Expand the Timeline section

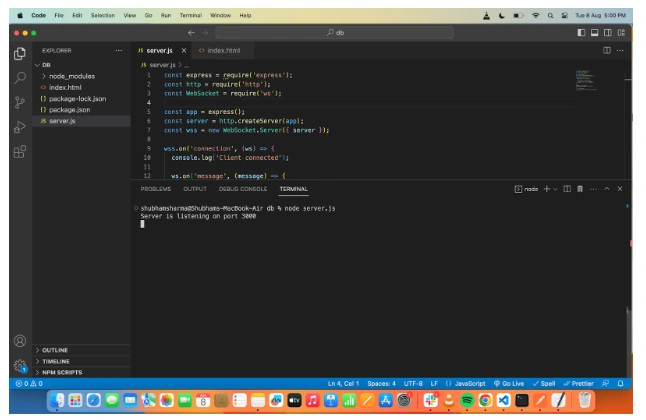[81, 361]
